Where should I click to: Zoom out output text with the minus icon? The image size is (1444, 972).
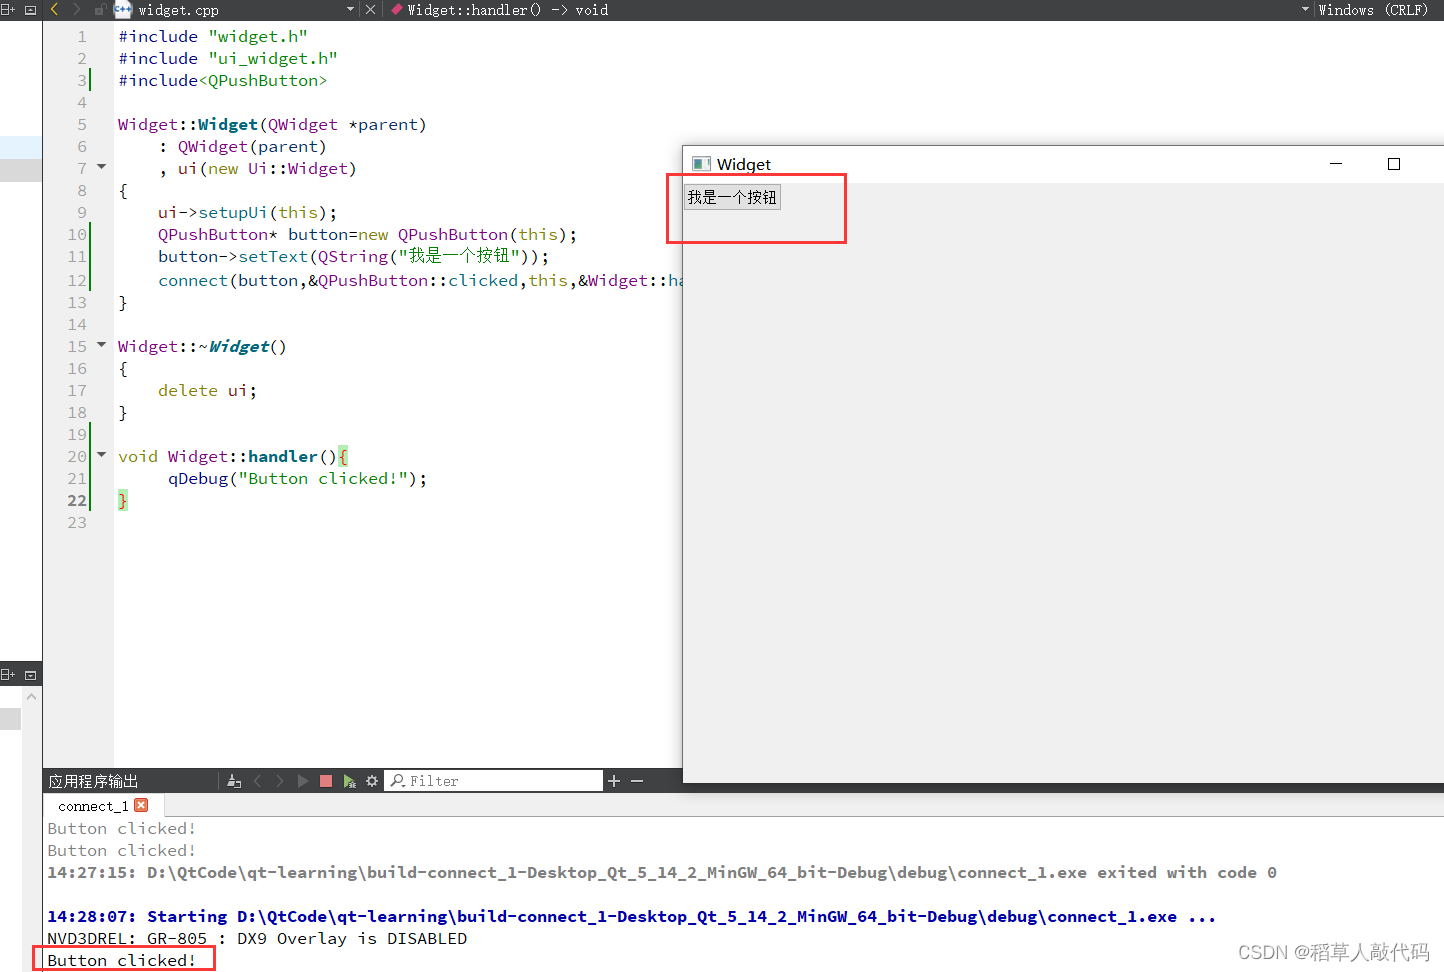638,780
